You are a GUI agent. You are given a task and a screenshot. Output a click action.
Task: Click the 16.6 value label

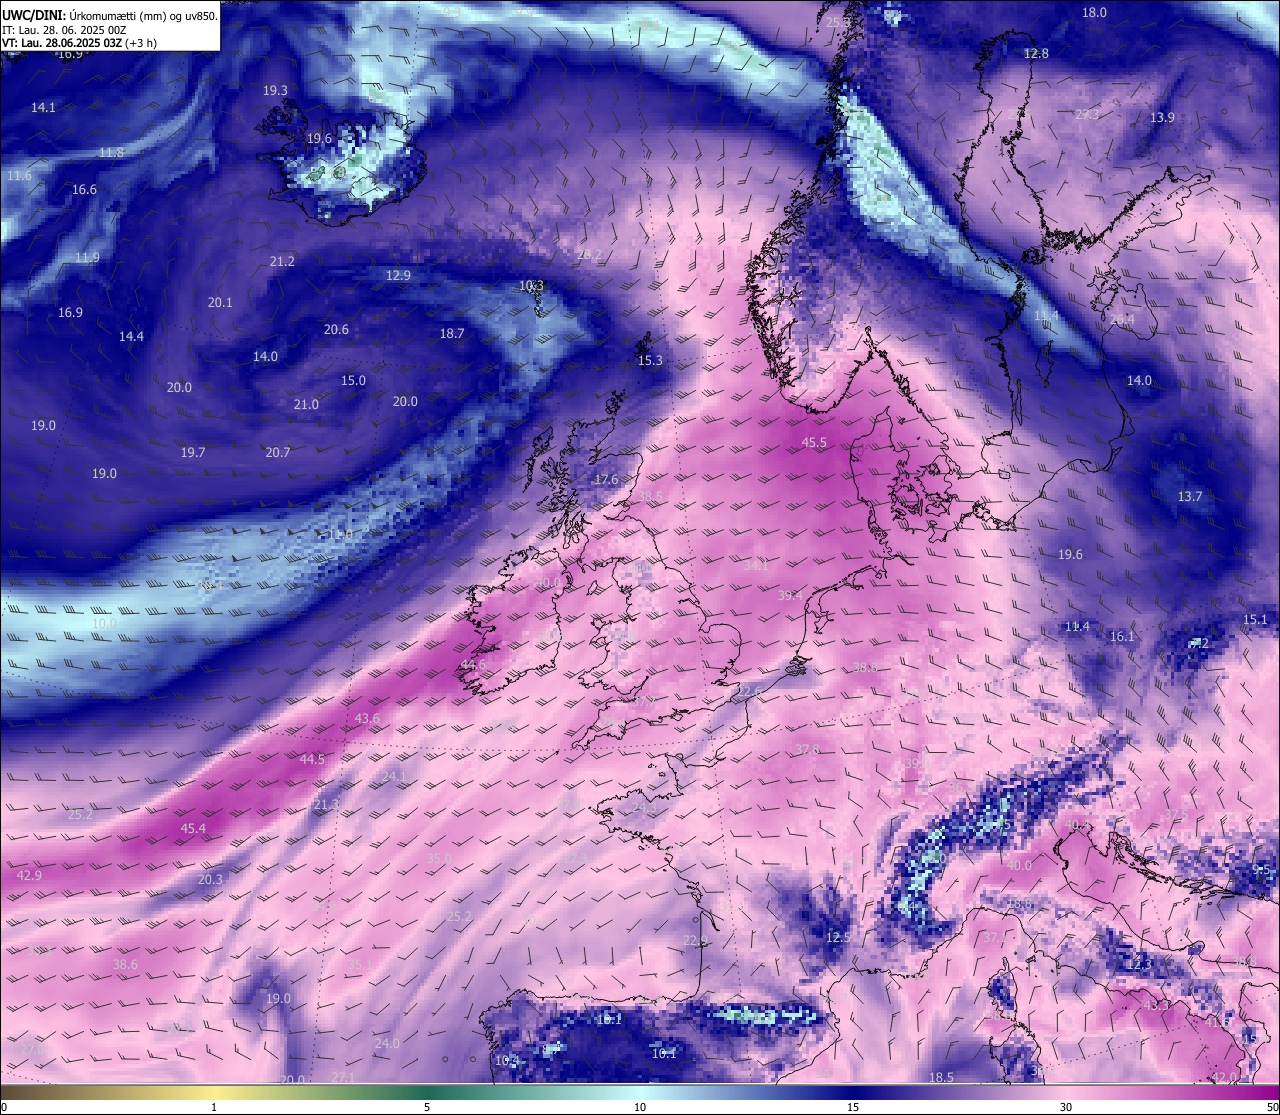pyautogui.click(x=84, y=189)
